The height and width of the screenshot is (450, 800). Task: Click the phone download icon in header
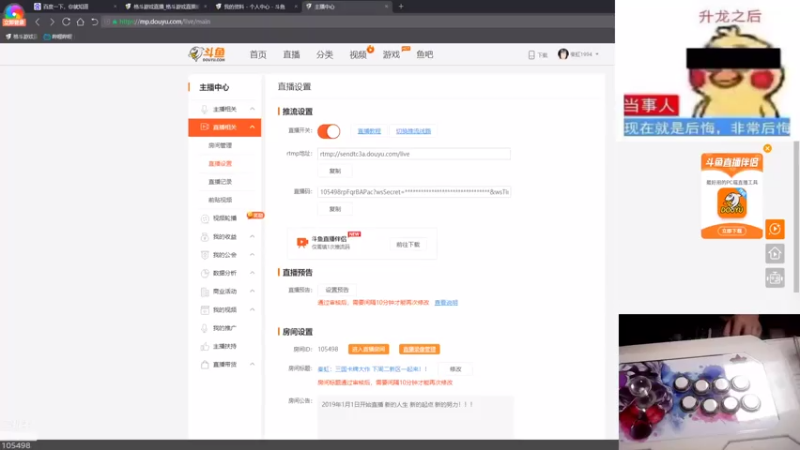point(531,55)
